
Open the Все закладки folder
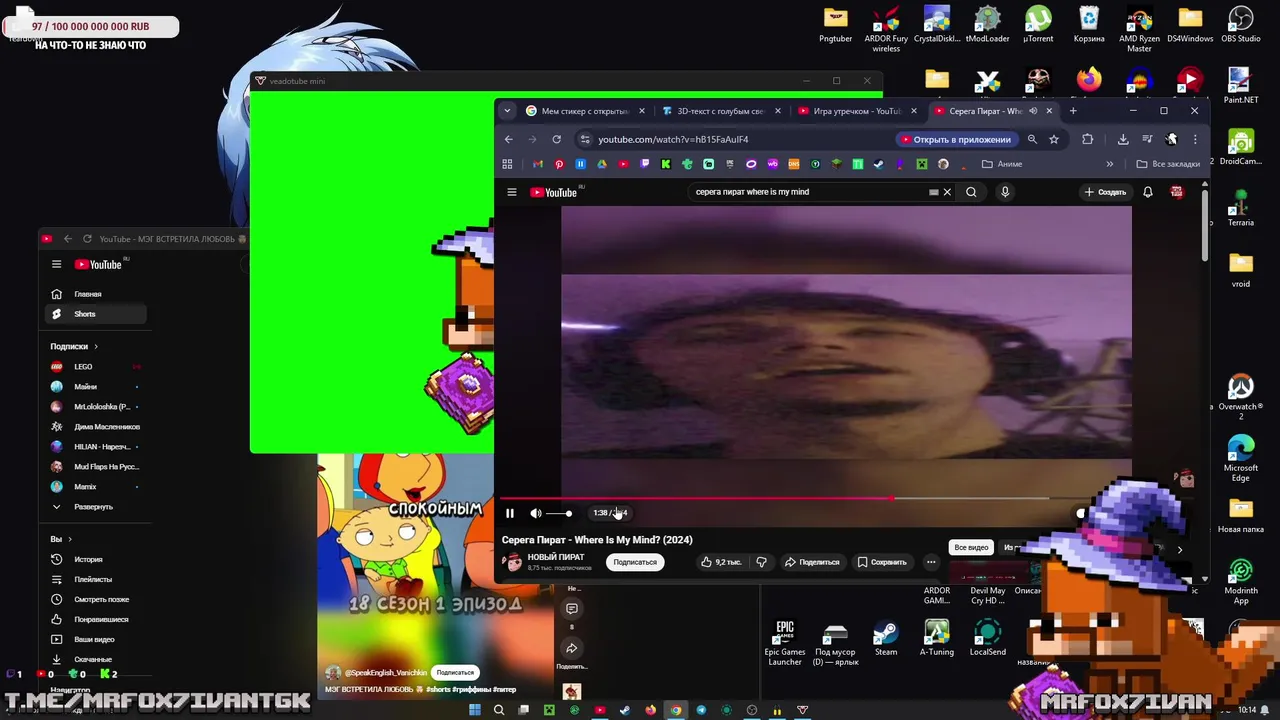tap(1168, 164)
